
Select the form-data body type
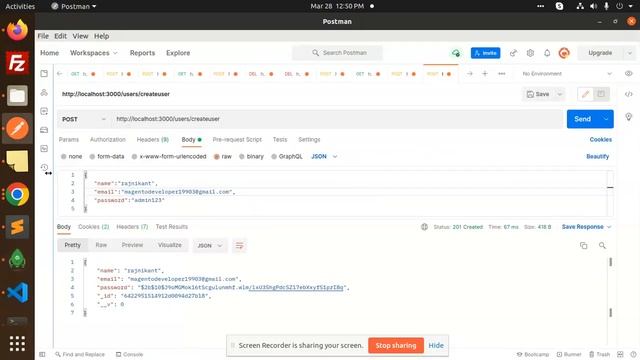pos(107,156)
